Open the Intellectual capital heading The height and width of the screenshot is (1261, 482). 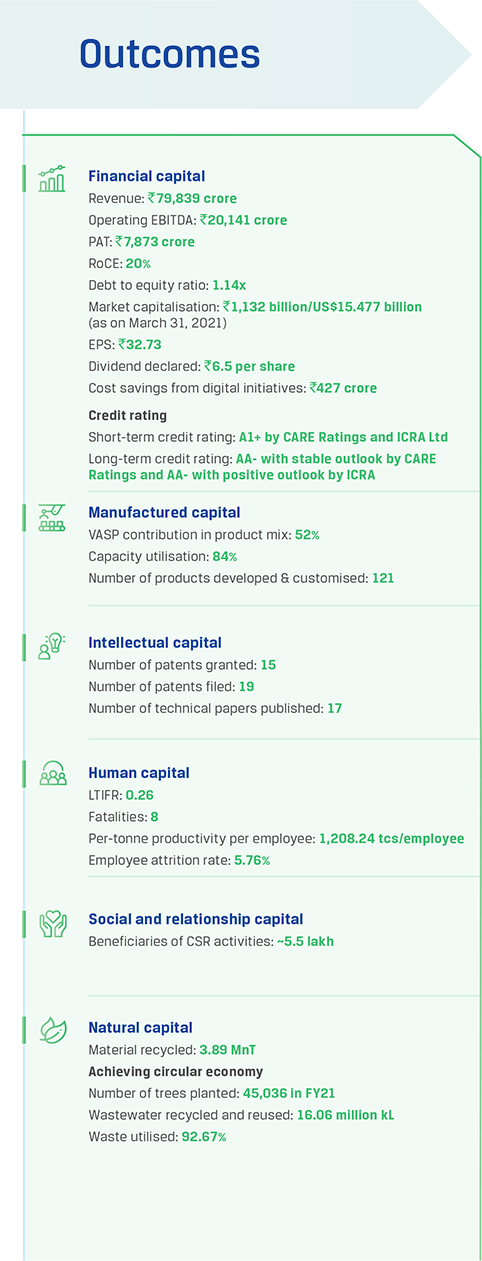click(x=155, y=643)
